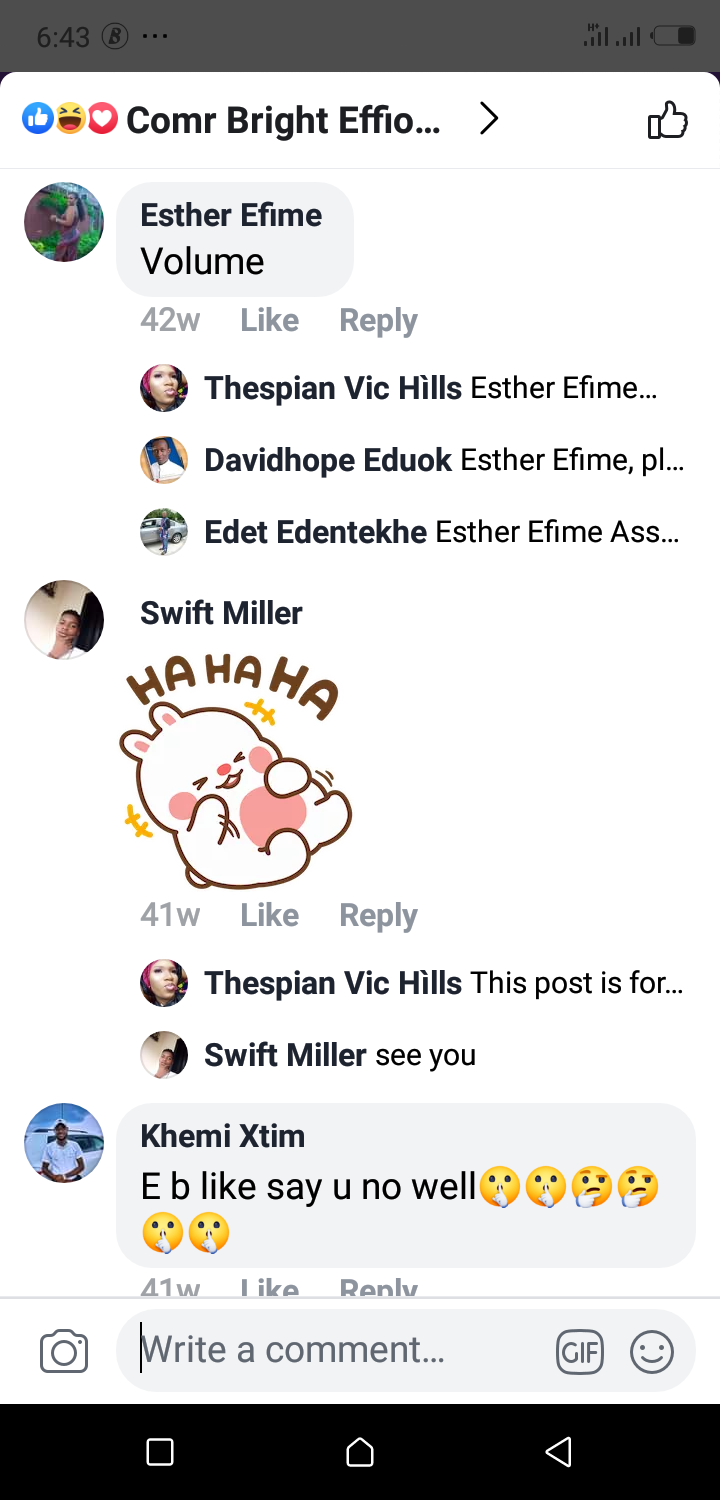This screenshot has height=1500, width=720.
Task: Expand reactions list chevron beside Comr Bright
Action: click(488, 120)
